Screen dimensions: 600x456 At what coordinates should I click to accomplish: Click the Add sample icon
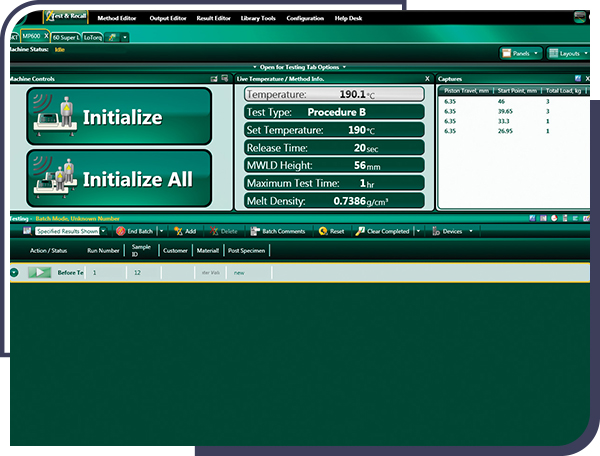(177, 231)
